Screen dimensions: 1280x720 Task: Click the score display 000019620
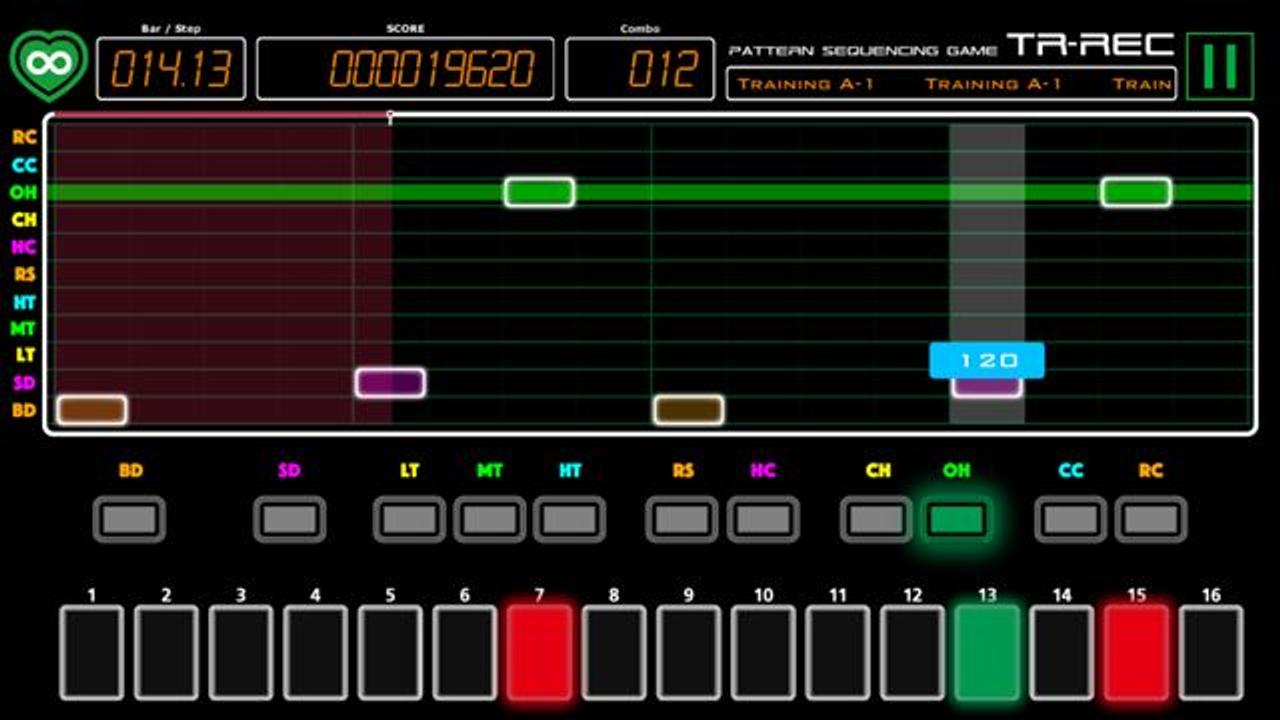click(x=405, y=69)
